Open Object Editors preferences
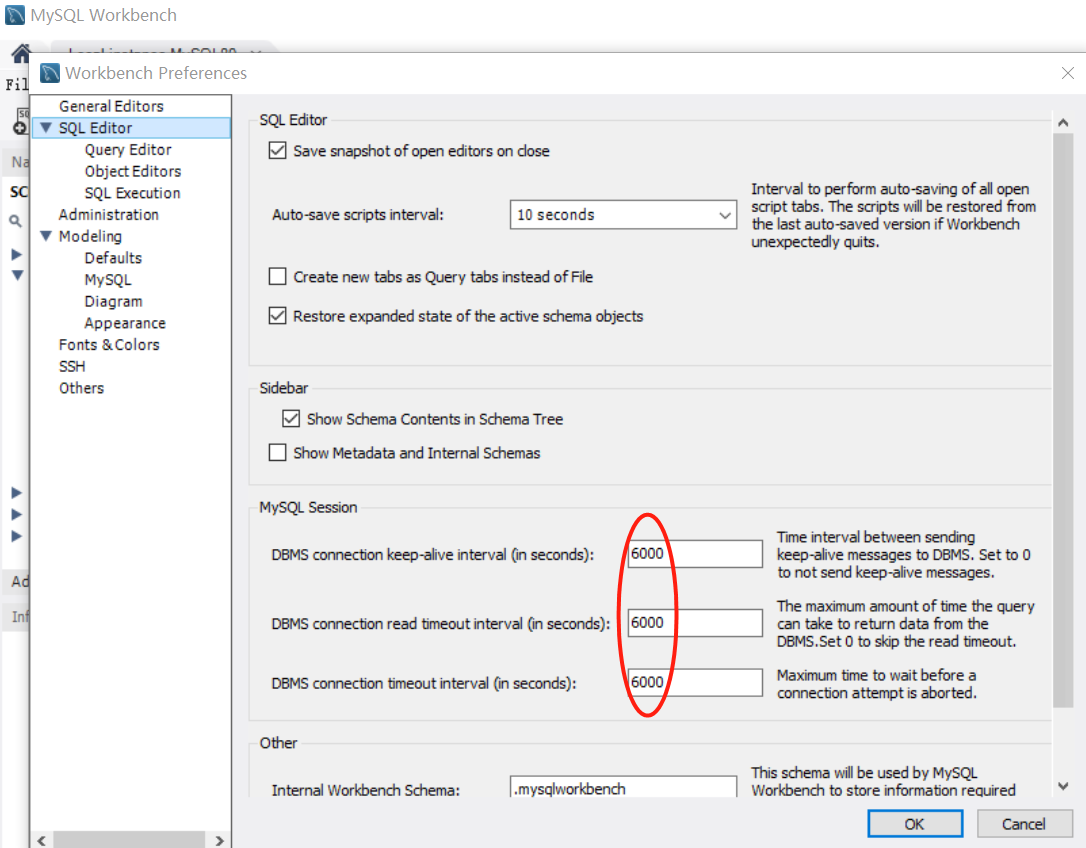This screenshot has height=848, width=1086. 132,171
